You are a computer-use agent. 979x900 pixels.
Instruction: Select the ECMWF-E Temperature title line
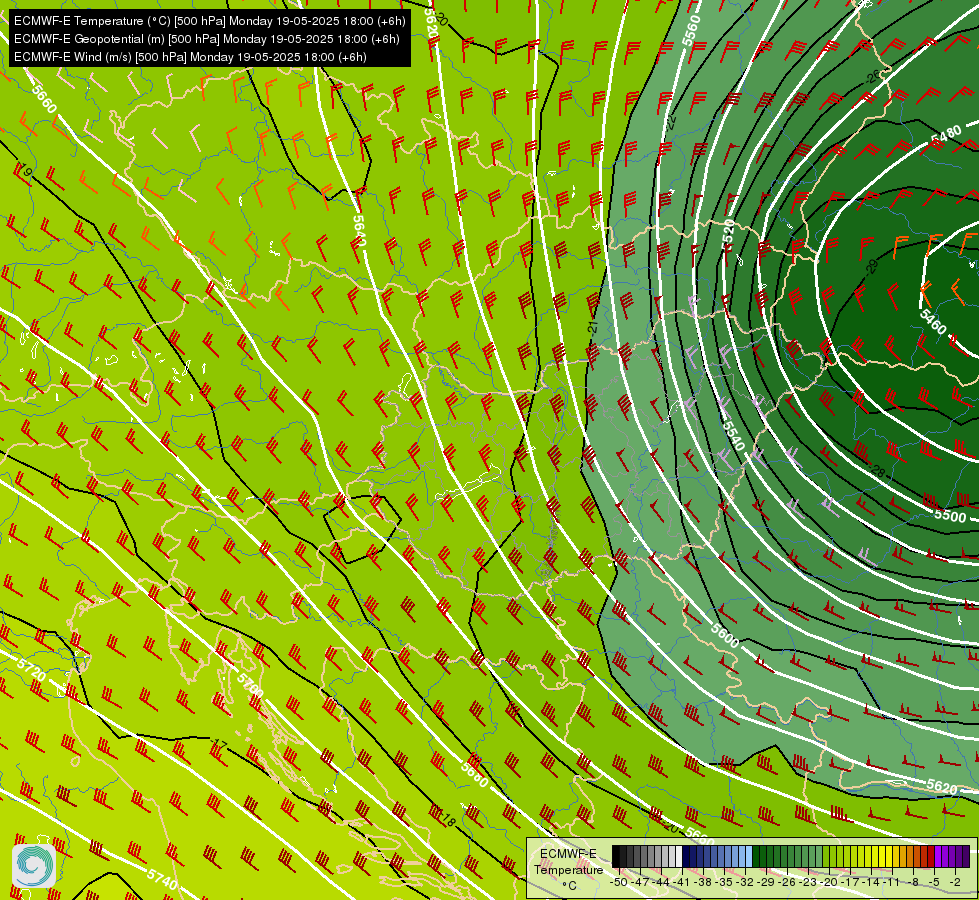(210, 21)
